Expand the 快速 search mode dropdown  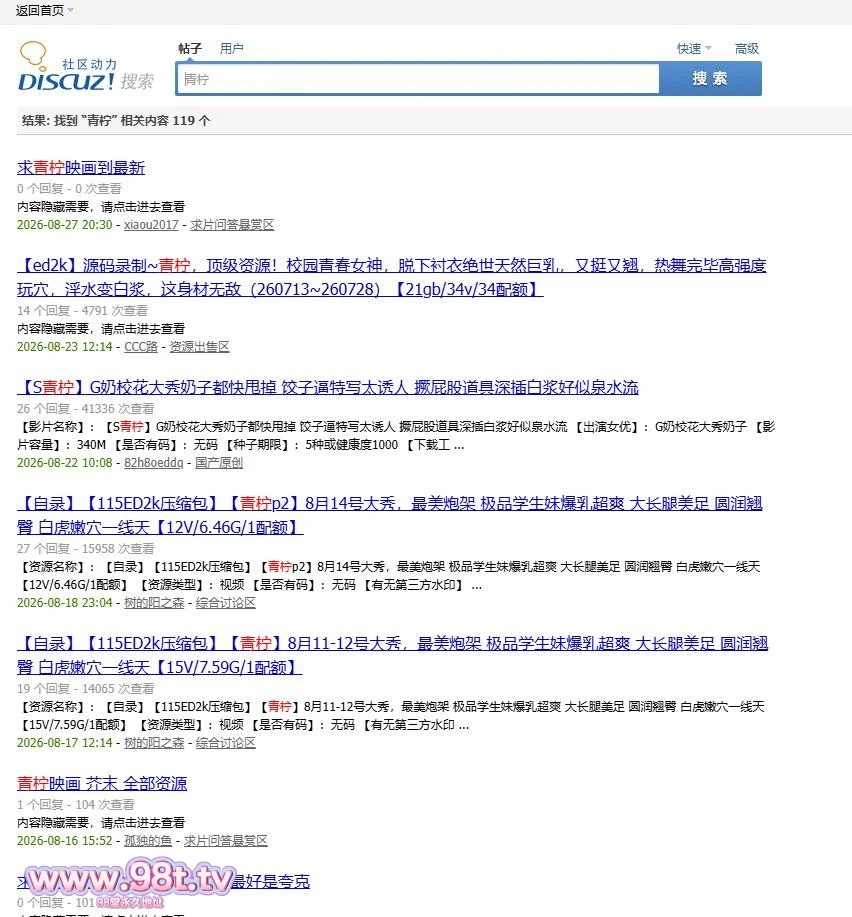tap(694, 49)
